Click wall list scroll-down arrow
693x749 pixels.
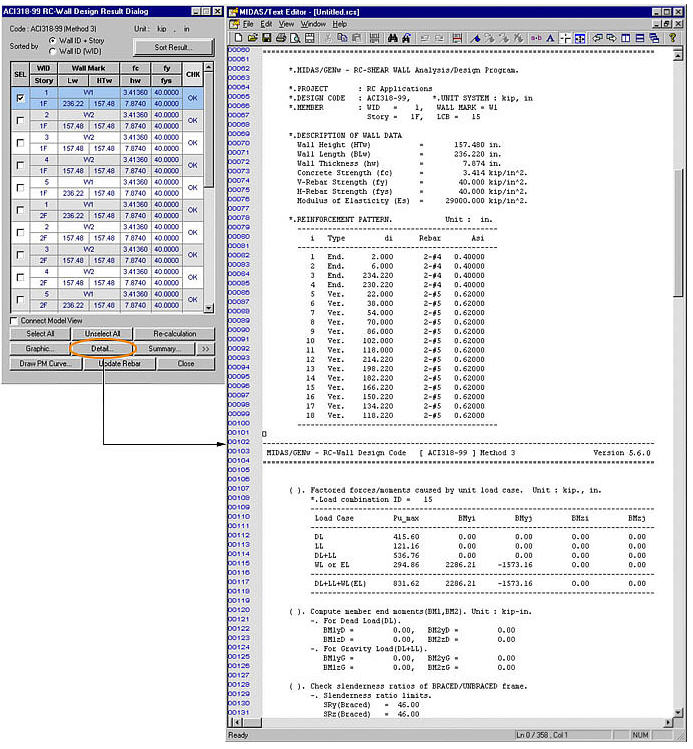coord(209,309)
